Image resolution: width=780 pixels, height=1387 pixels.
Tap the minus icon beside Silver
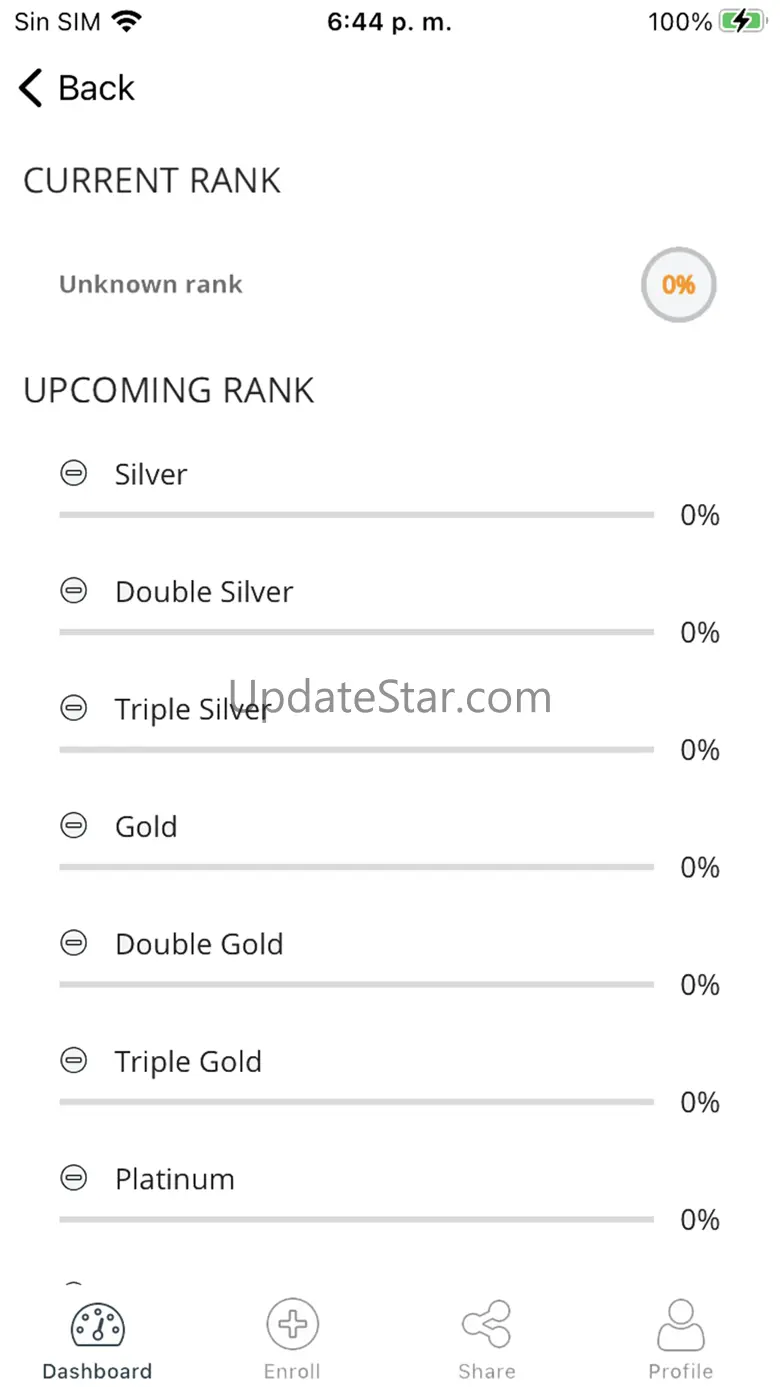coord(74,473)
